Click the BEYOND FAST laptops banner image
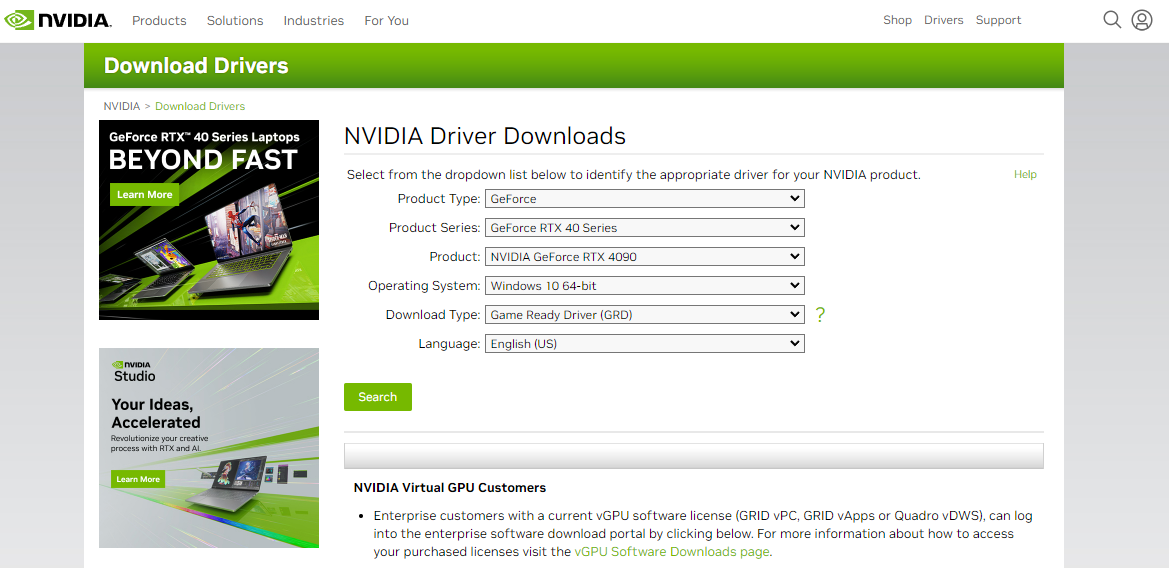1169x568 pixels. [x=209, y=220]
